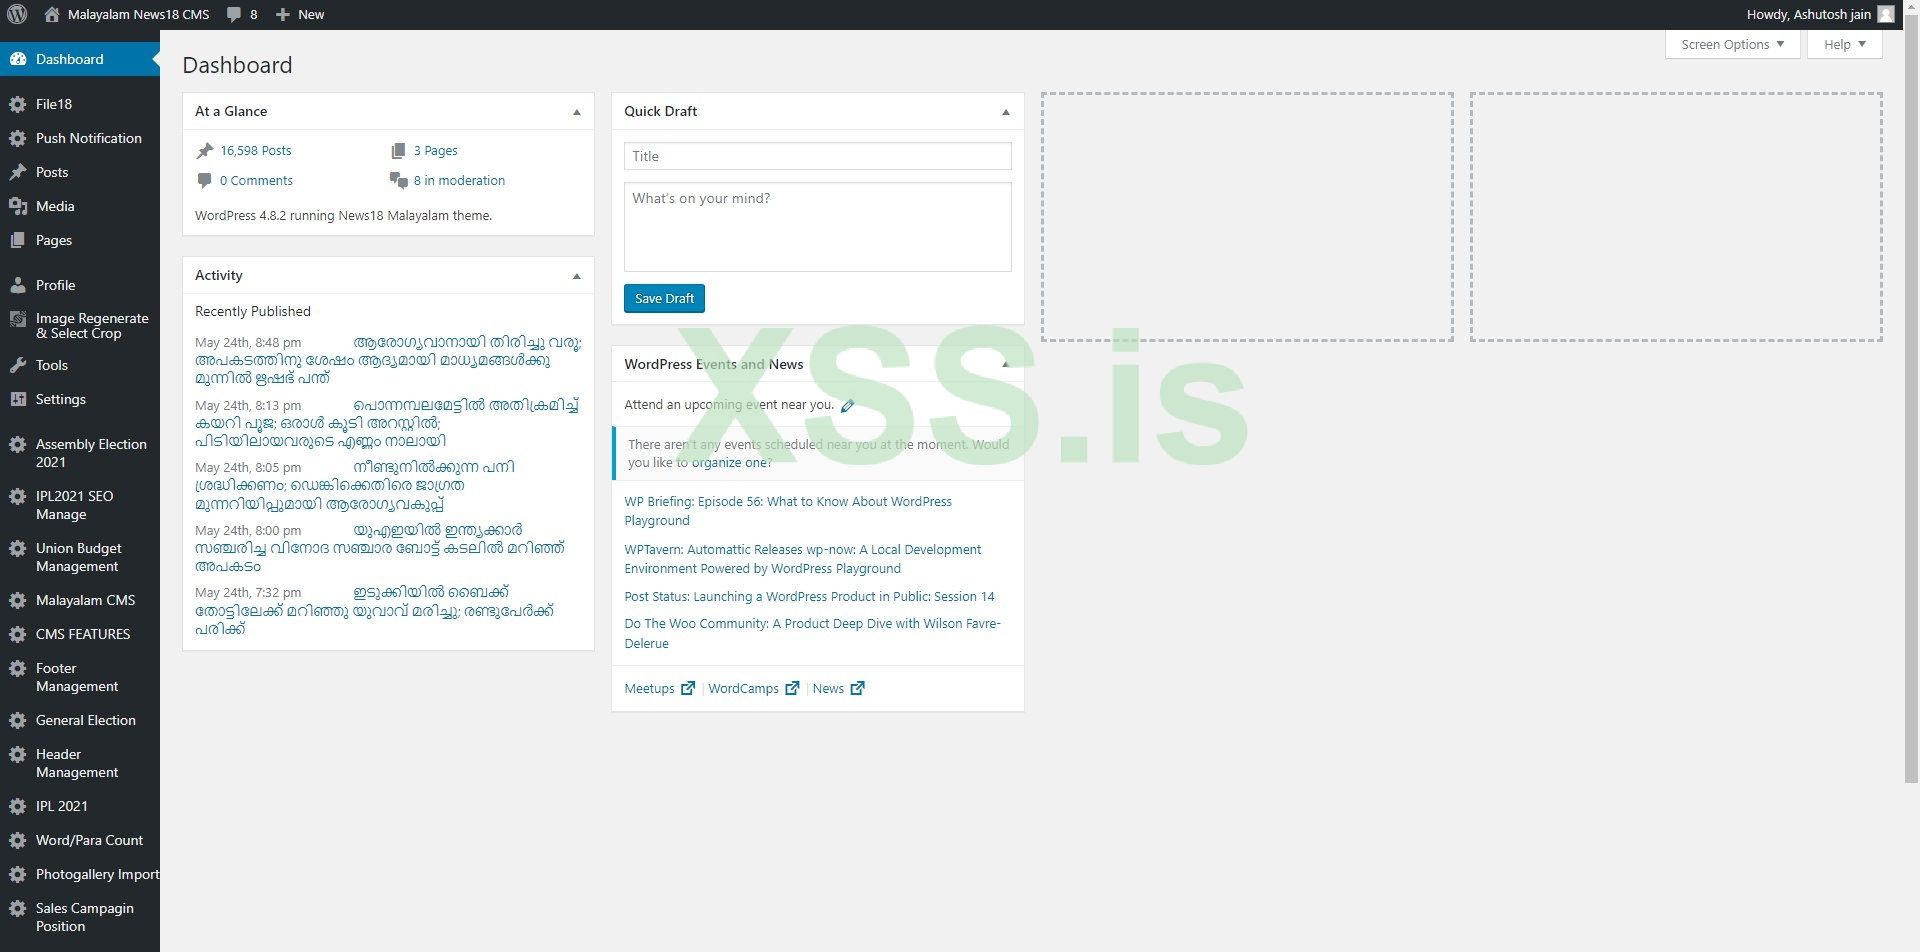Open the Howdy, Ashutosh jain account menu
Viewport: 1920px width, 952px height.
point(1820,15)
